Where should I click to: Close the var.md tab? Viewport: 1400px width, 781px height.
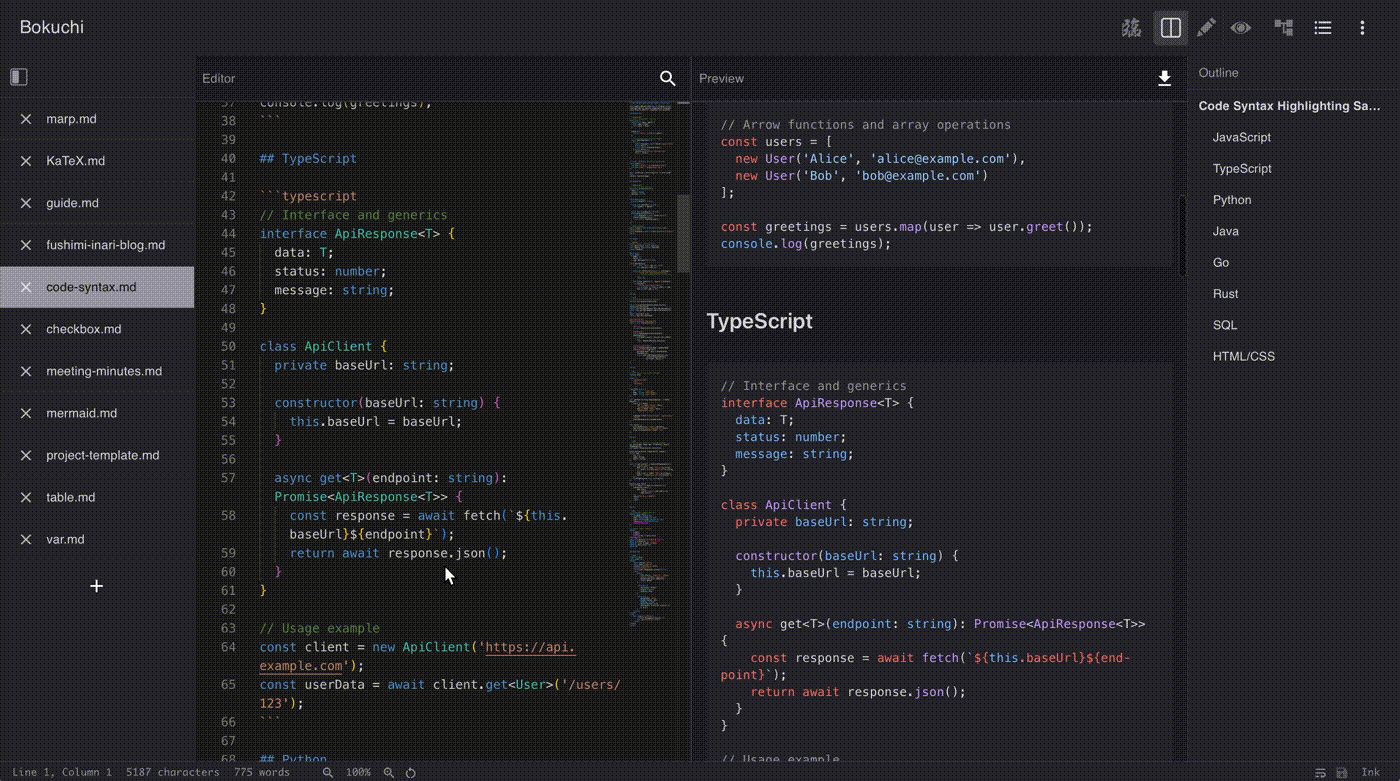tap(26, 539)
